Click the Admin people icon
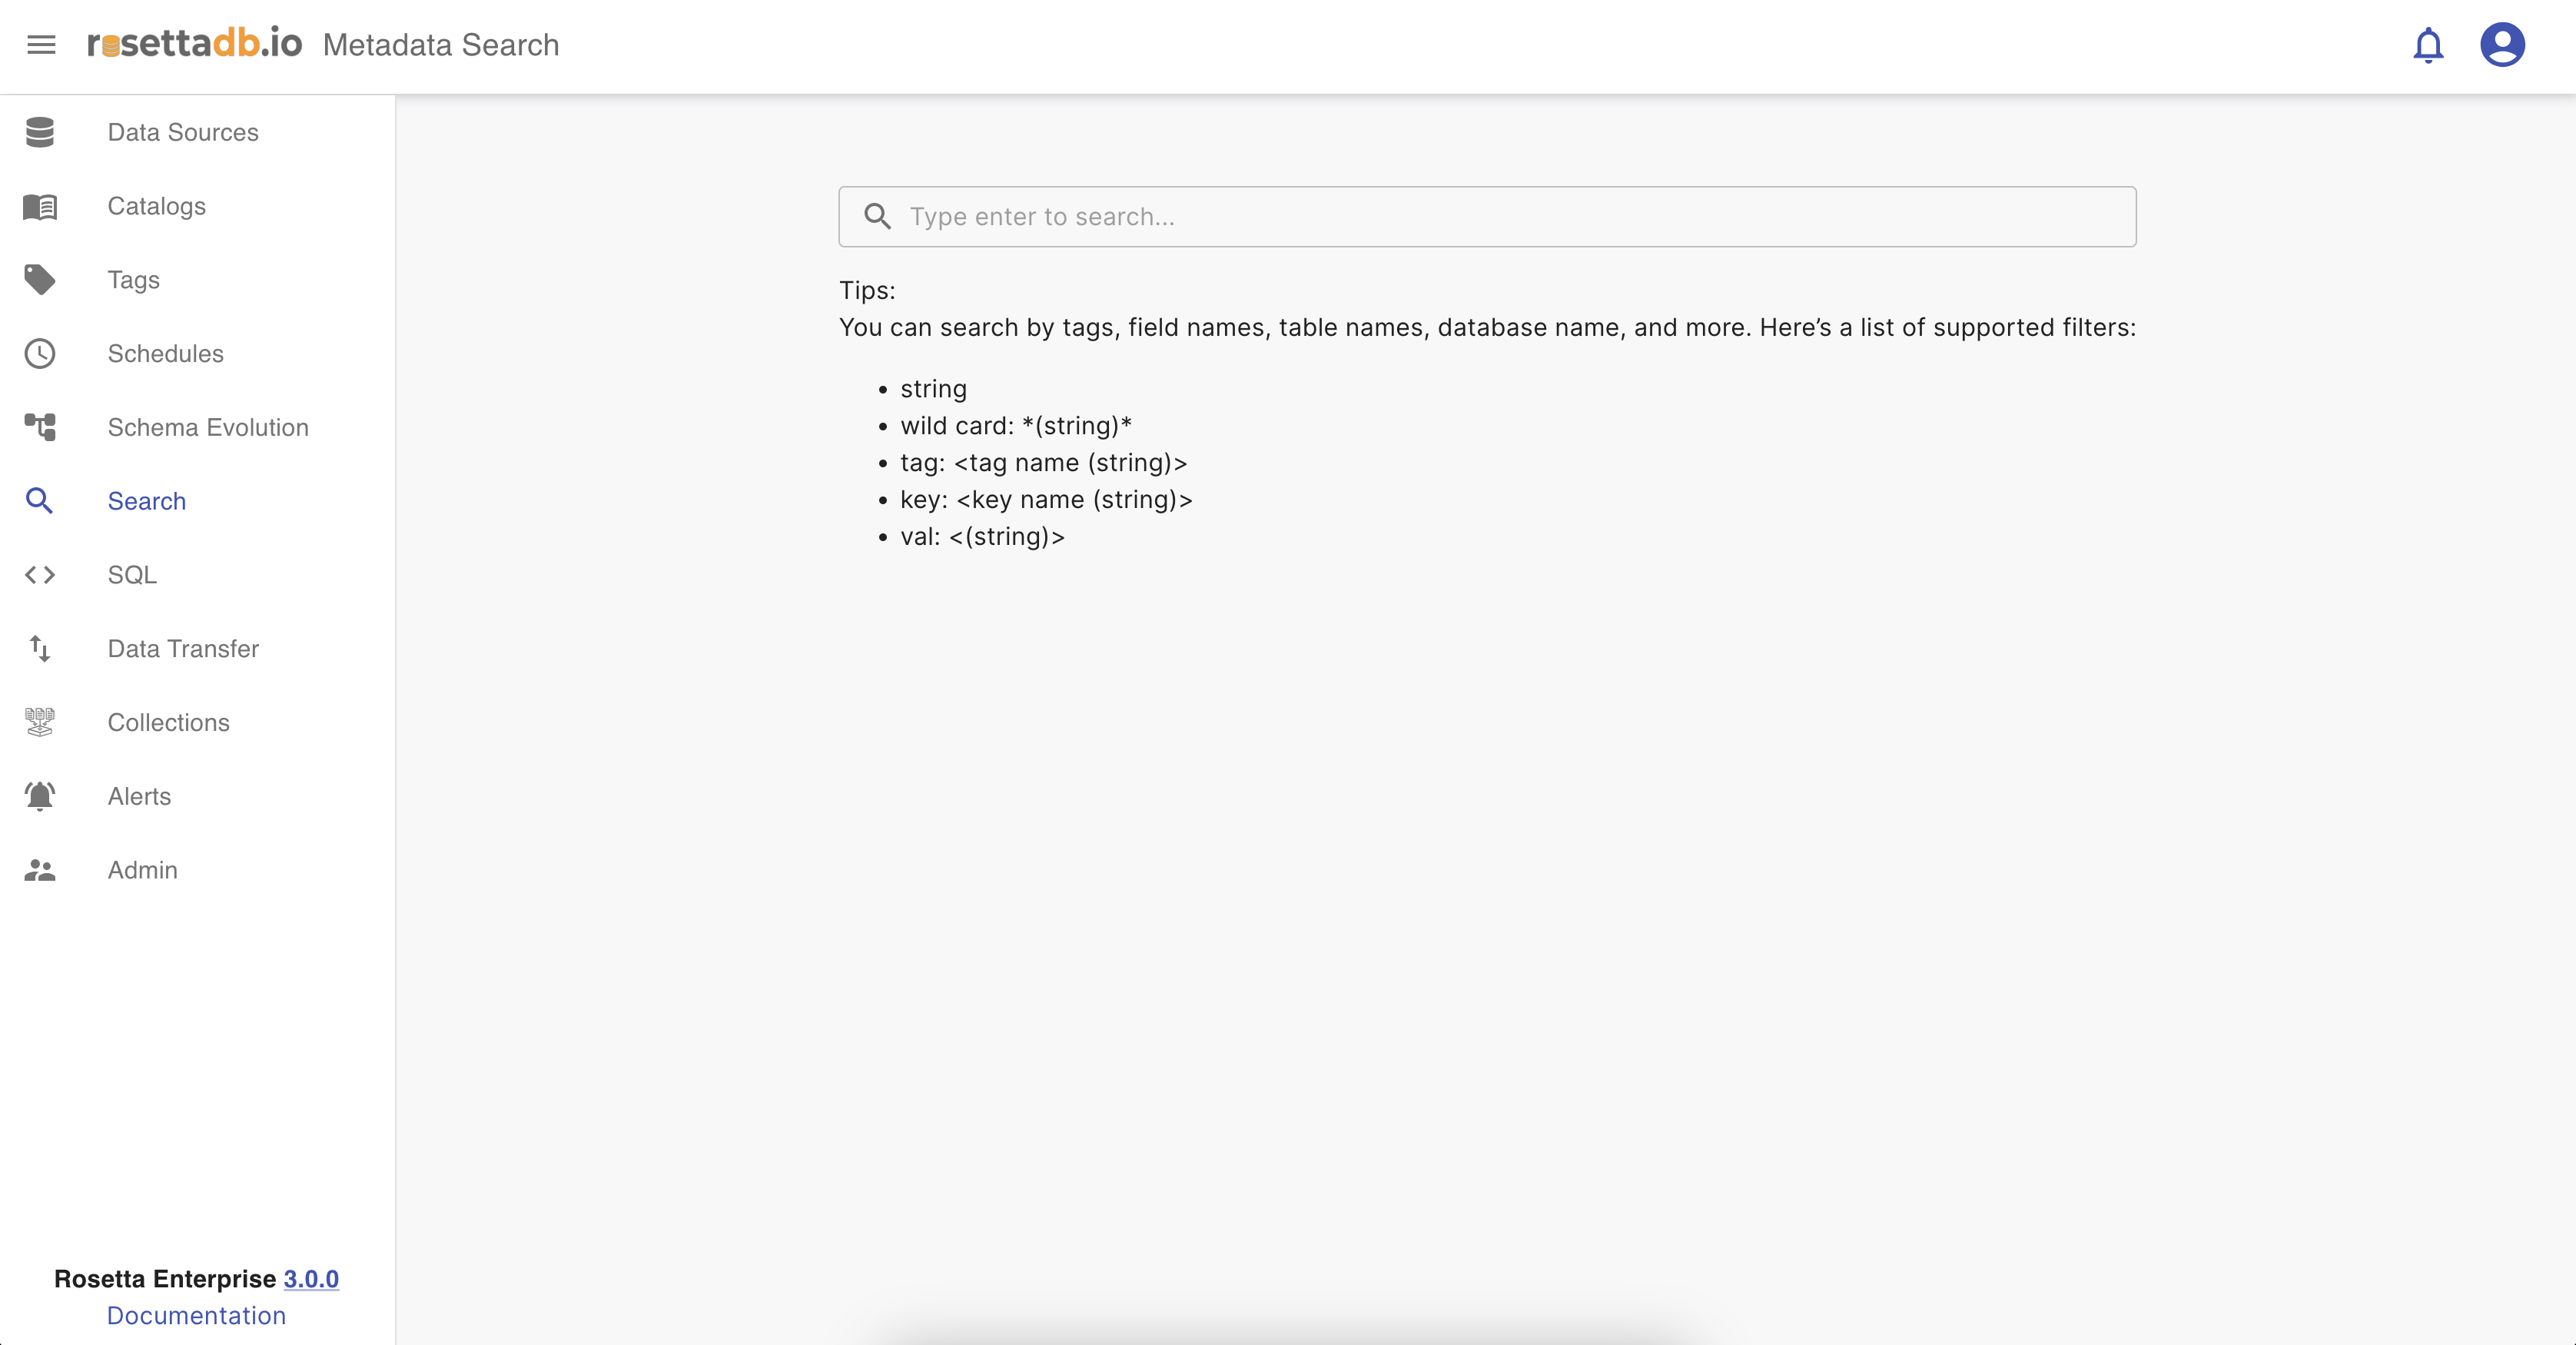Viewport: 2576px width, 1345px height. (40, 870)
